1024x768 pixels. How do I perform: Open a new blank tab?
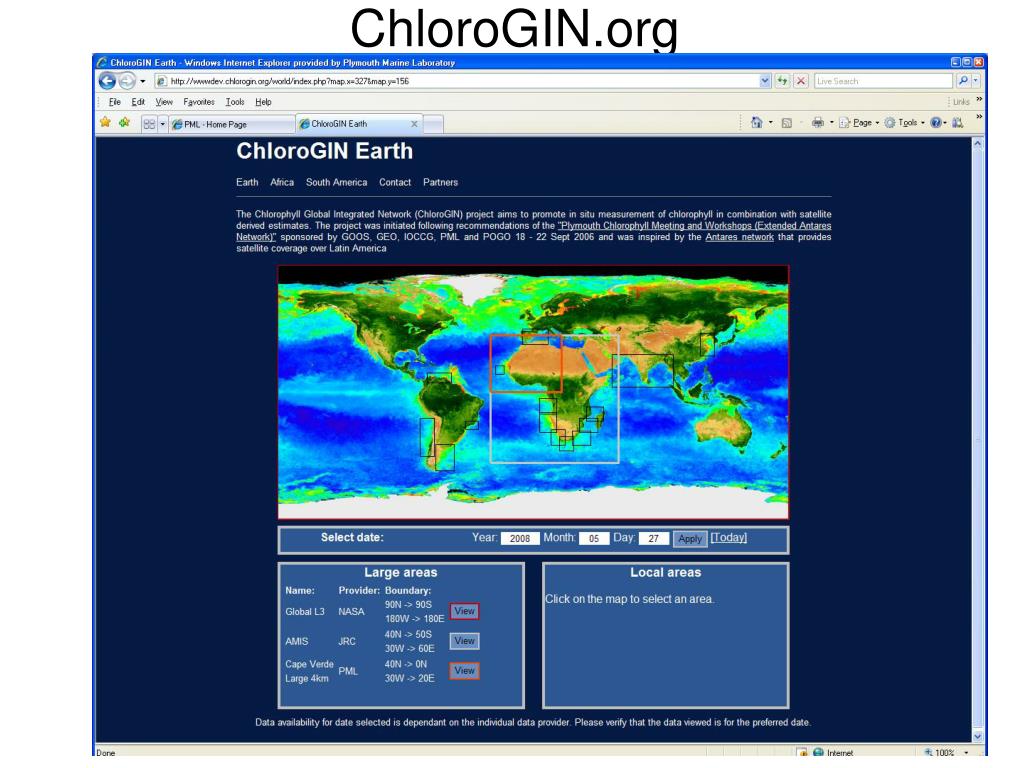click(434, 124)
